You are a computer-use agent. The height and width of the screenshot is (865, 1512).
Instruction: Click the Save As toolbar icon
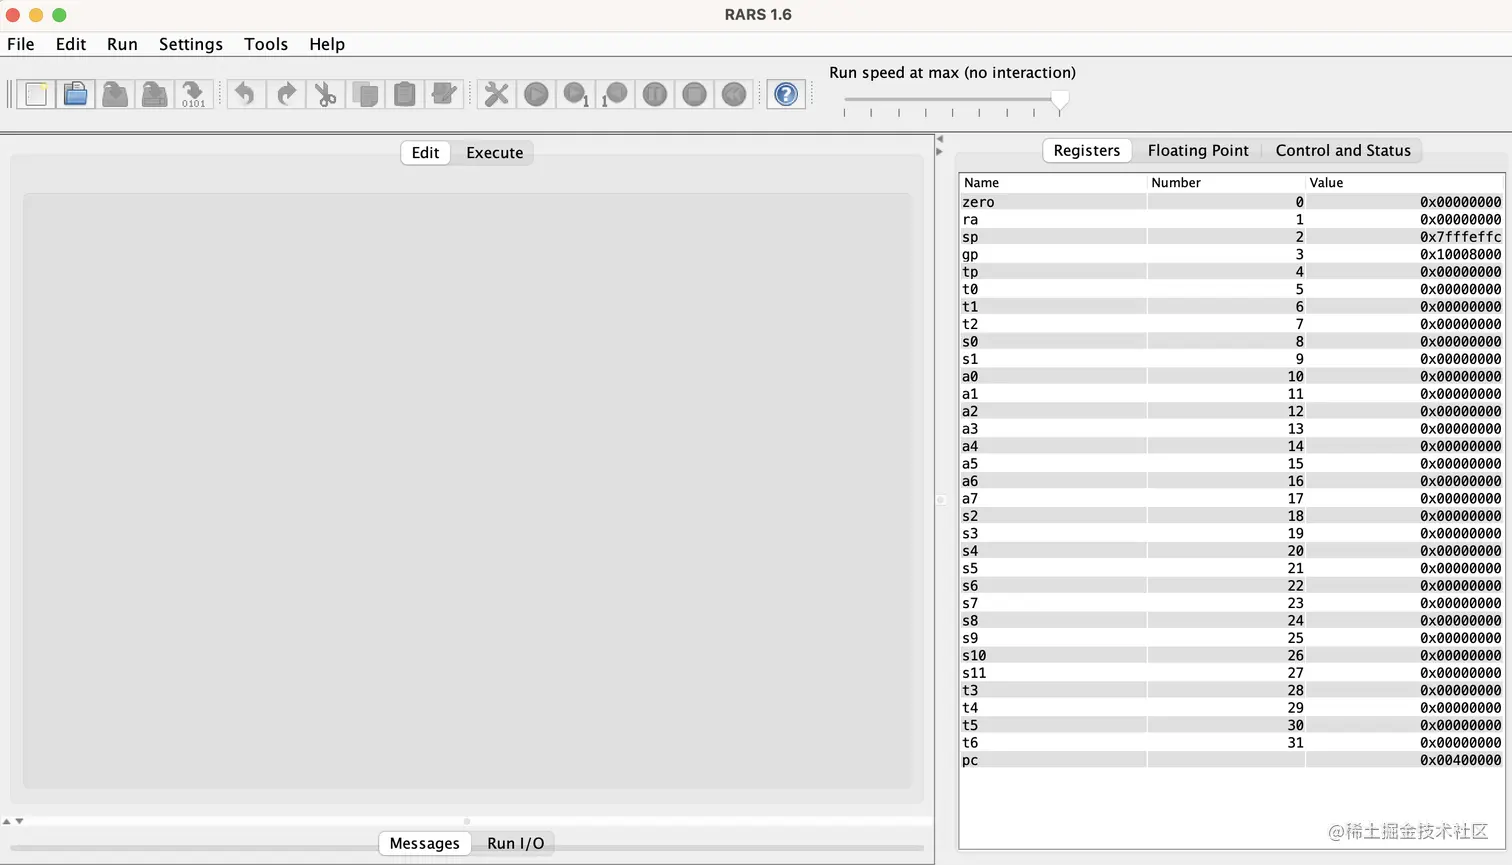pos(154,94)
